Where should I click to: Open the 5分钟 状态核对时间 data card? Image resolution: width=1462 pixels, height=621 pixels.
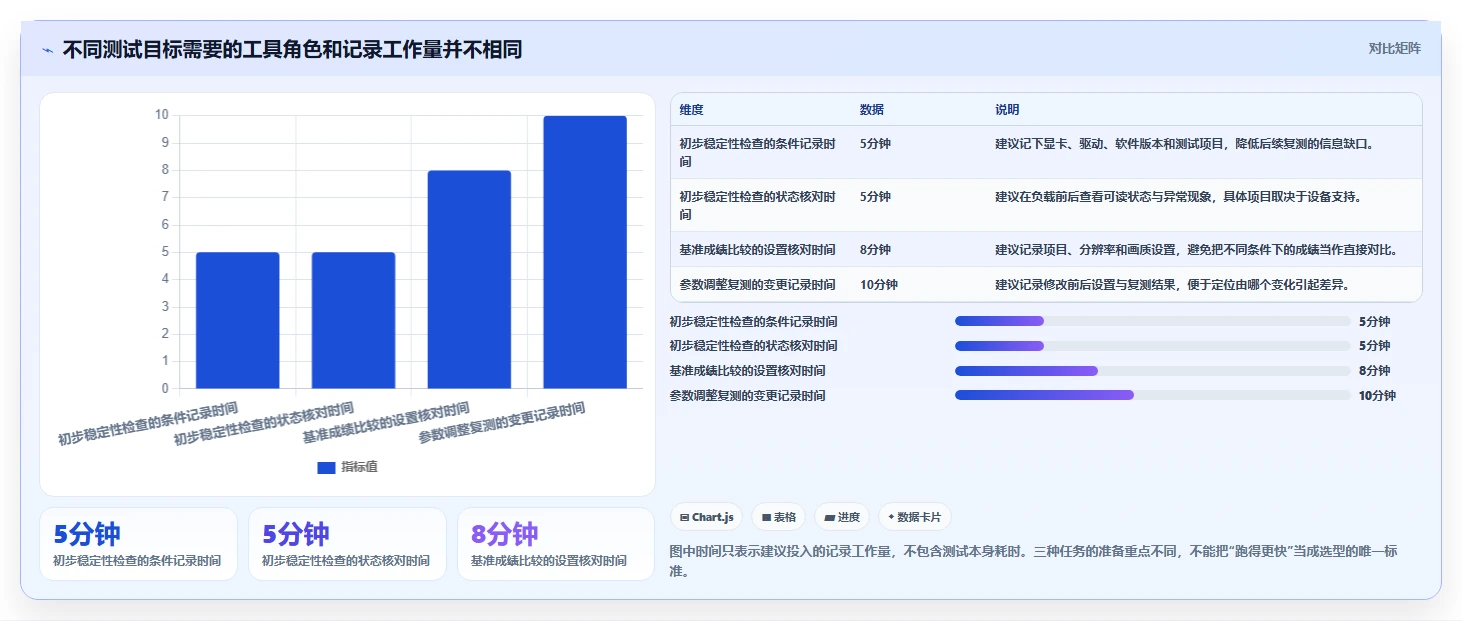click(x=347, y=543)
